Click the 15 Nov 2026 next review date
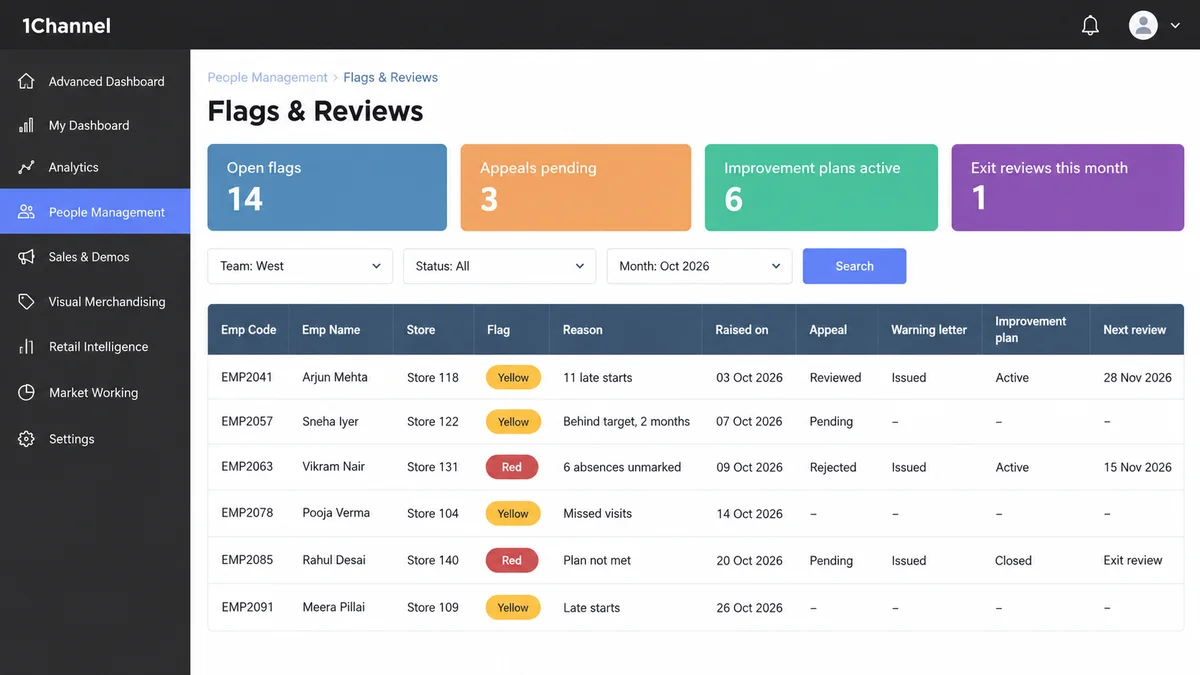 click(x=1137, y=467)
